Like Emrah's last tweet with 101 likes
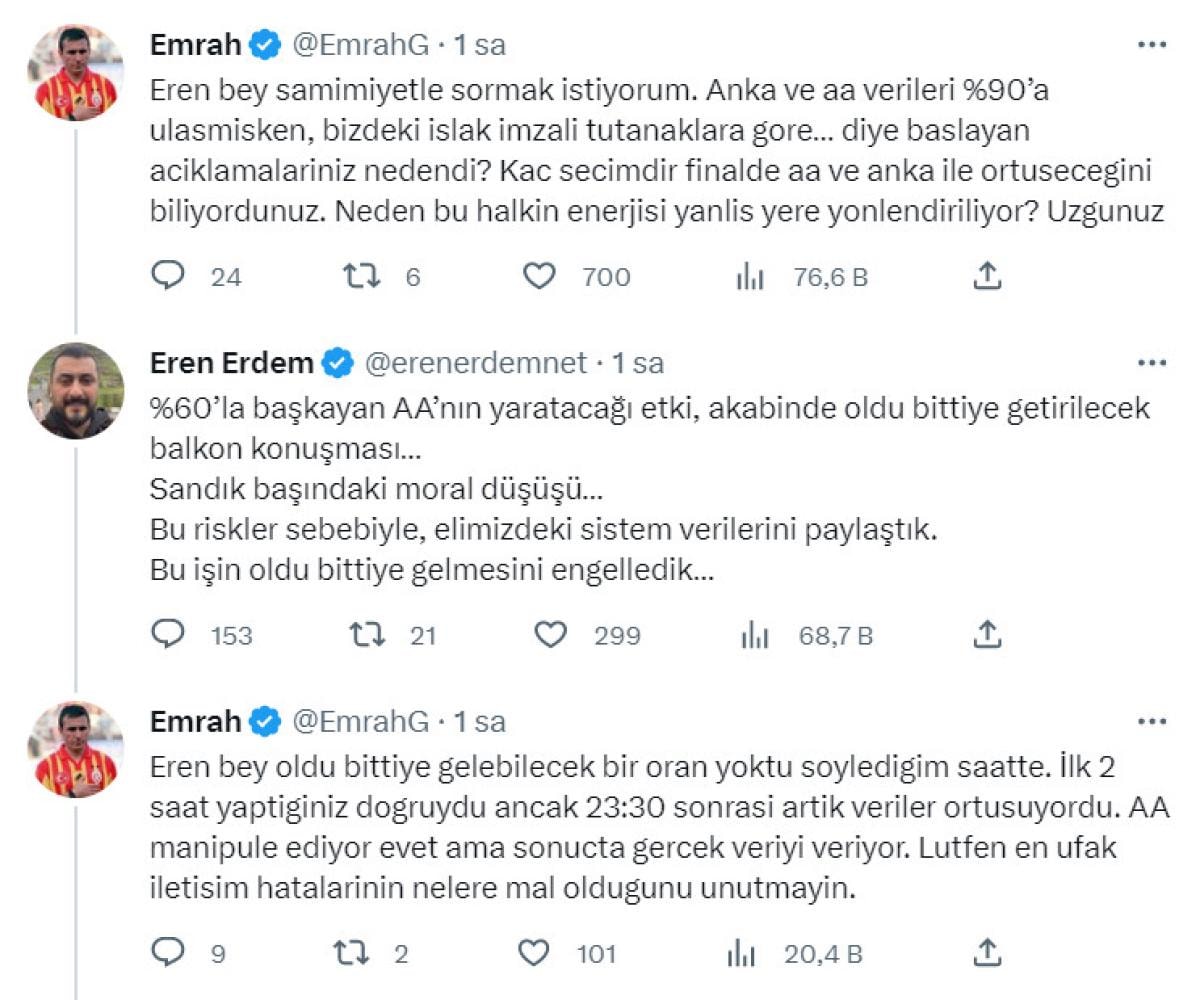The height and width of the screenshot is (1000, 1200). 536,953
